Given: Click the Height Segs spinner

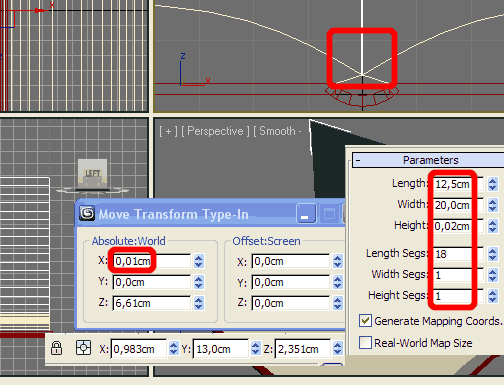Looking at the screenshot, I should (x=492, y=296).
